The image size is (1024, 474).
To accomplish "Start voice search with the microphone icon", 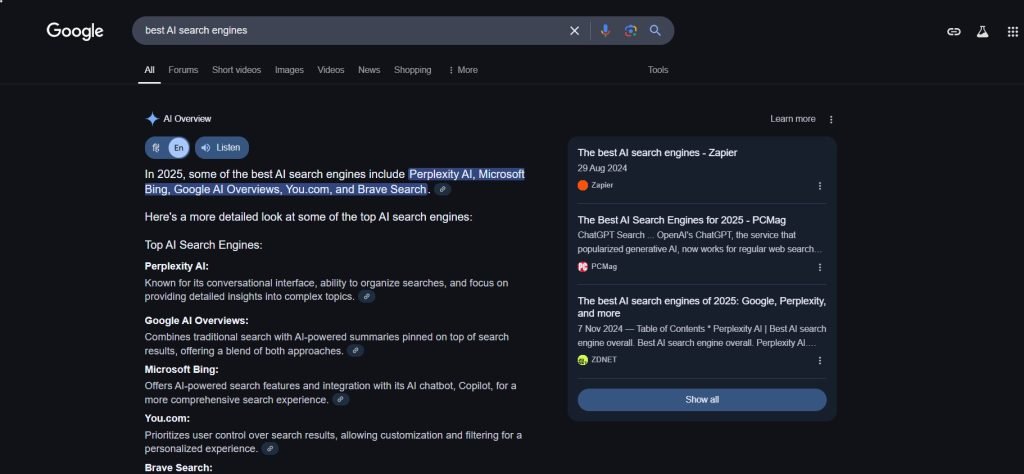I will (605, 31).
